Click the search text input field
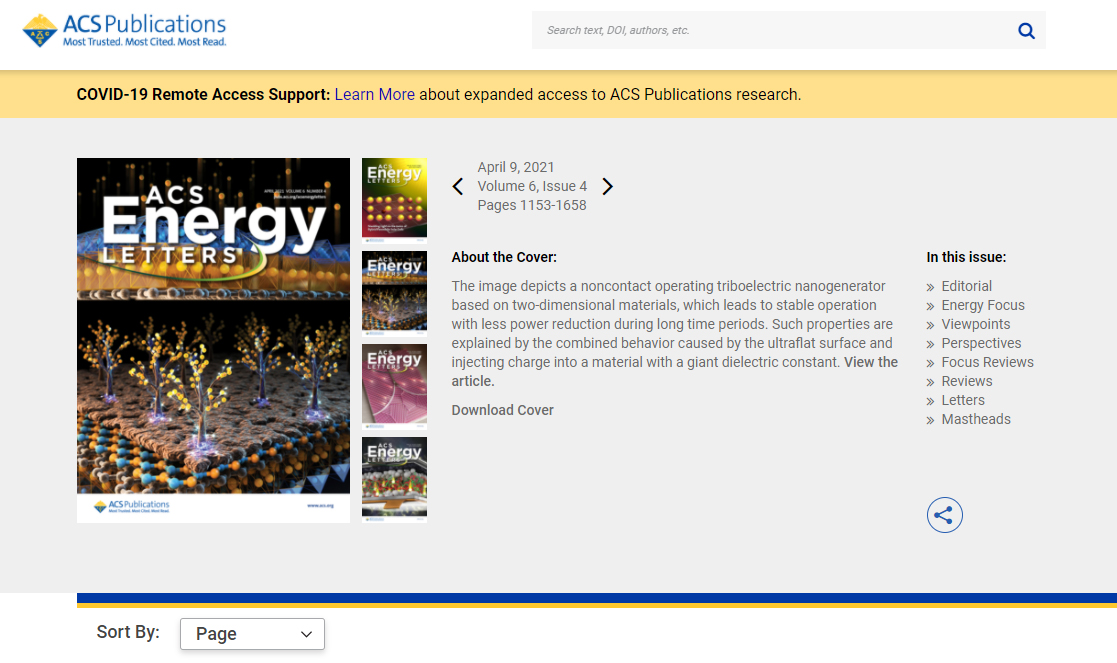This screenshot has width=1117, height=663. 773,31
